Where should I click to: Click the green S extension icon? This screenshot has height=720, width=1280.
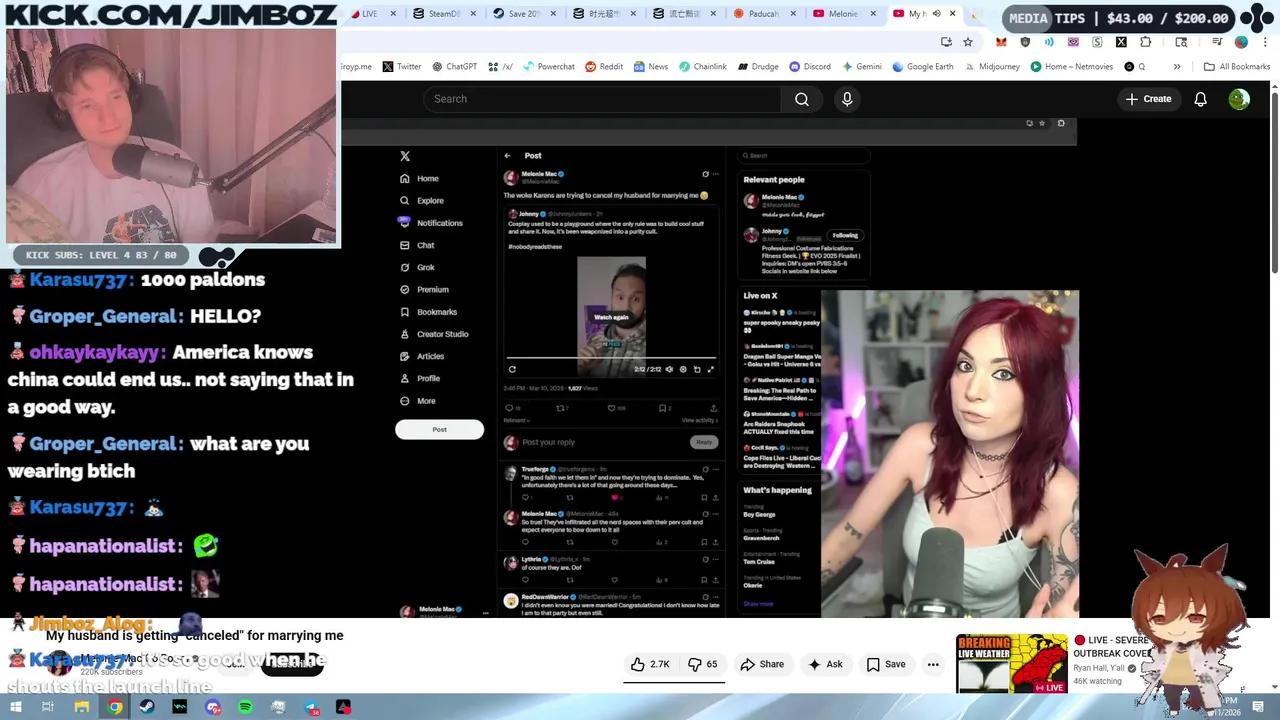(x=1097, y=42)
